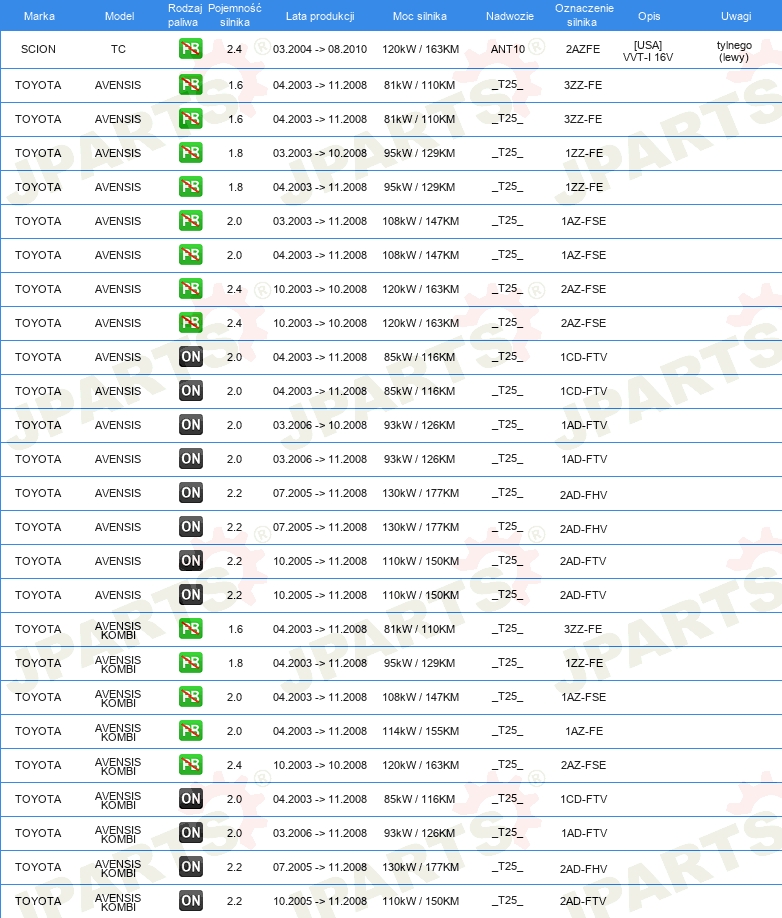The height and width of the screenshot is (918, 782).
Task: Click petrol icon for Avensis 2.0 03.2003 -> 11.2008
Action: (x=191, y=221)
